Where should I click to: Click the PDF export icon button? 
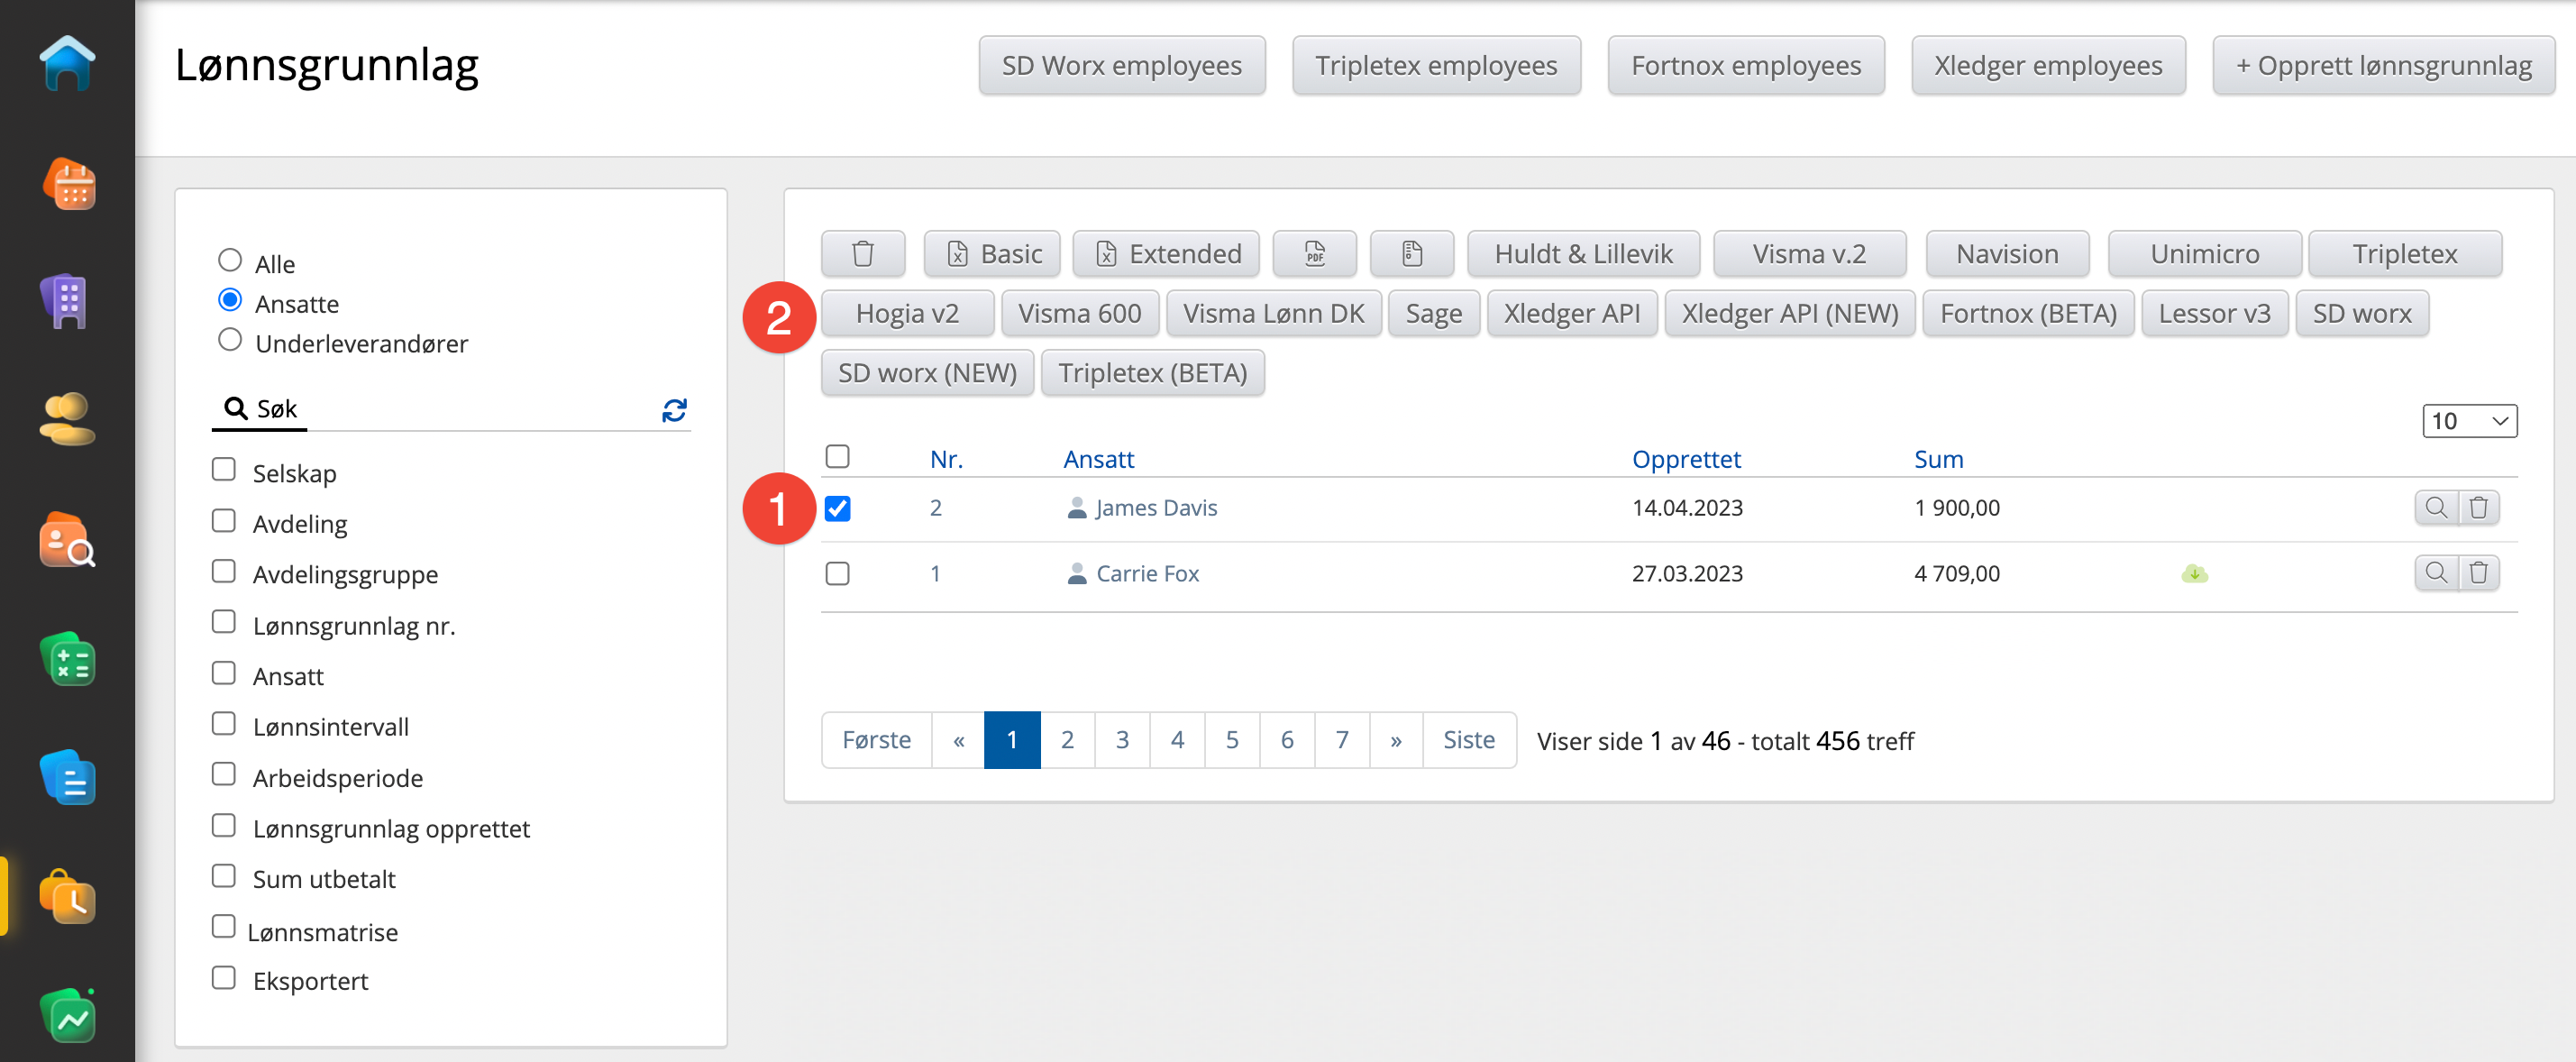click(1313, 254)
